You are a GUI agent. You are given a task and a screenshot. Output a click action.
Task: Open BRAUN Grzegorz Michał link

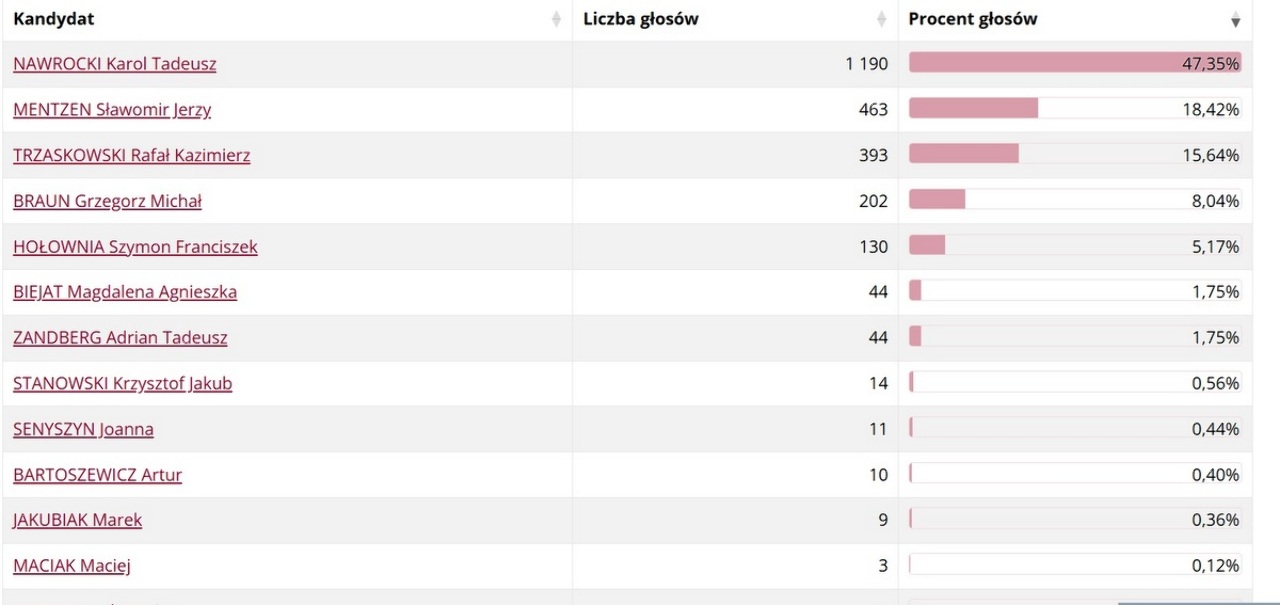click(x=108, y=202)
